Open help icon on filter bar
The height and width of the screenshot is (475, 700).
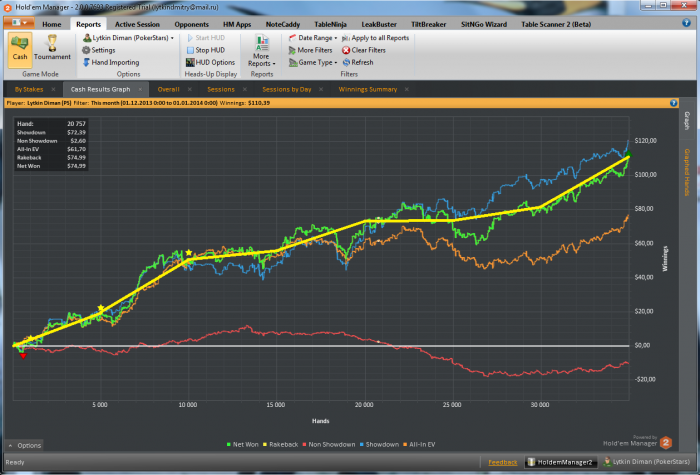pos(674,103)
